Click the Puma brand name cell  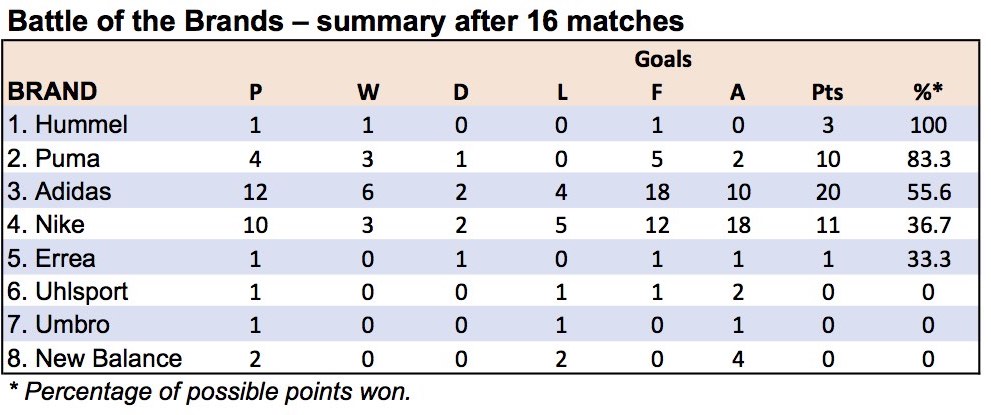(x=54, y=158)
